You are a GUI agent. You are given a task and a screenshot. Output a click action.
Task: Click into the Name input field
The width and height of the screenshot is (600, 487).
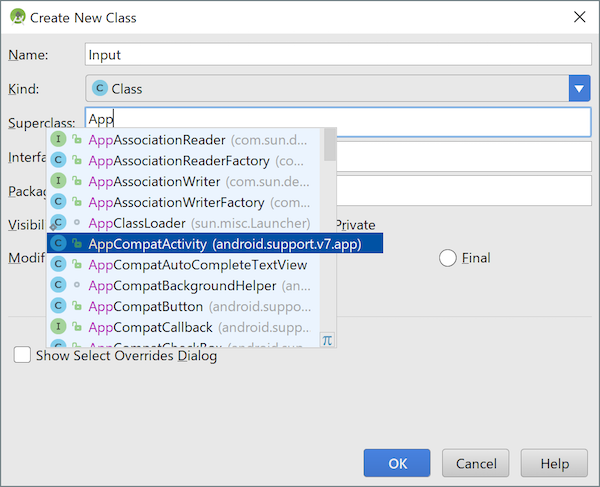tap(338, 55)
